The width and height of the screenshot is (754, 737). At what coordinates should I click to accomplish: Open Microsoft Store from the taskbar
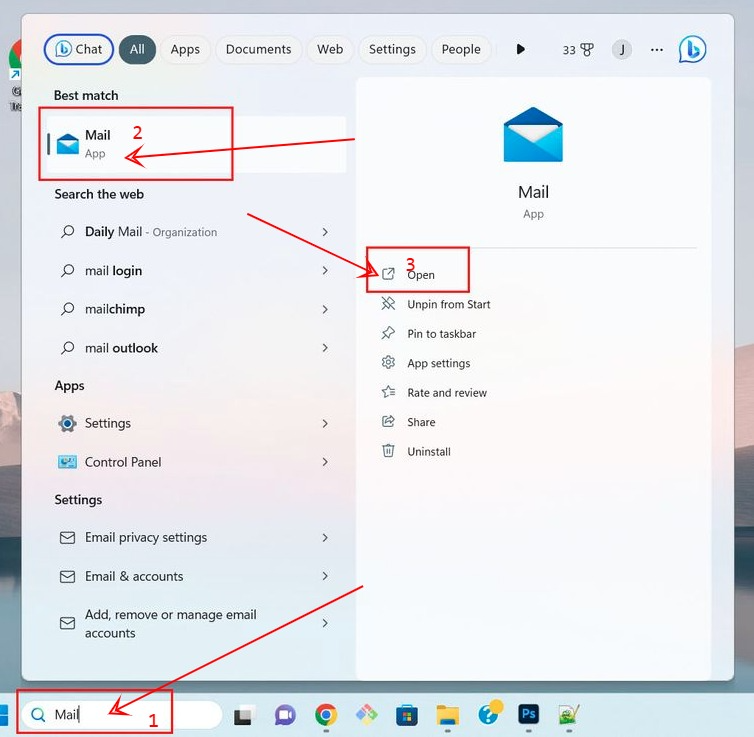(407, 715)
